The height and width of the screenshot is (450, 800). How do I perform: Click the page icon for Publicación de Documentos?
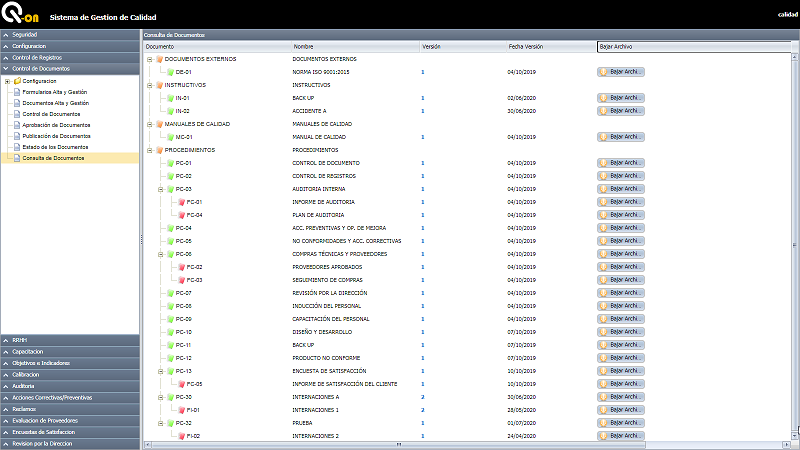coord(16,136)
